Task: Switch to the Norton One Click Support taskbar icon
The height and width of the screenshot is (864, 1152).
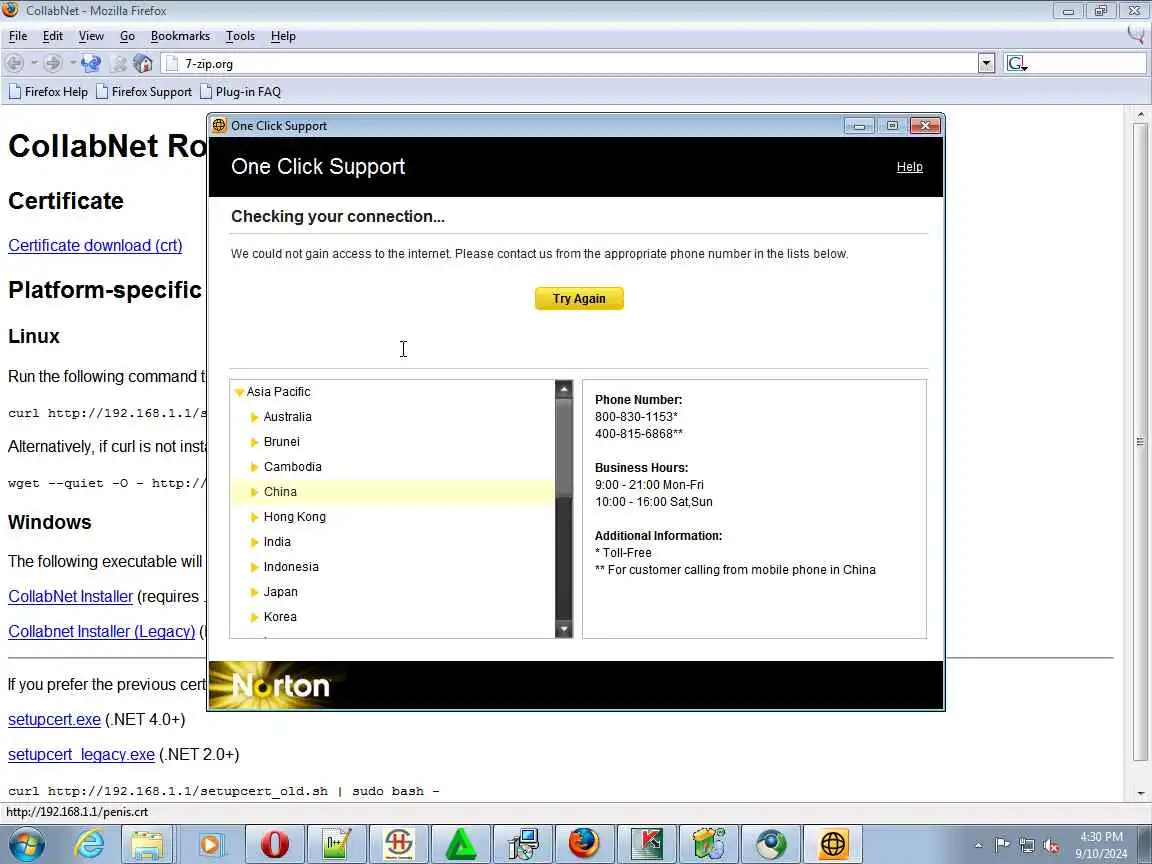Action: coord(833,844)
